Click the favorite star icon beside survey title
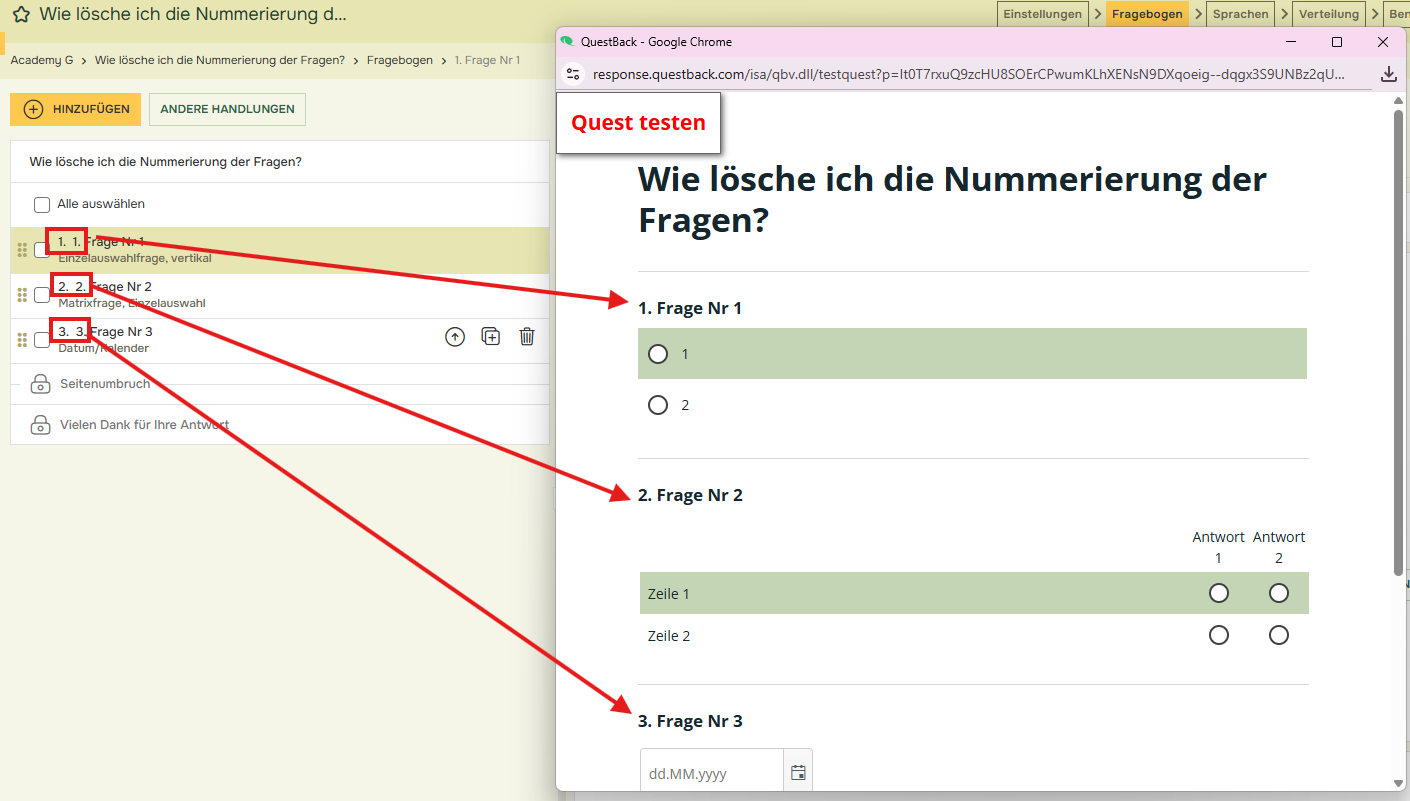 point(21,15)
